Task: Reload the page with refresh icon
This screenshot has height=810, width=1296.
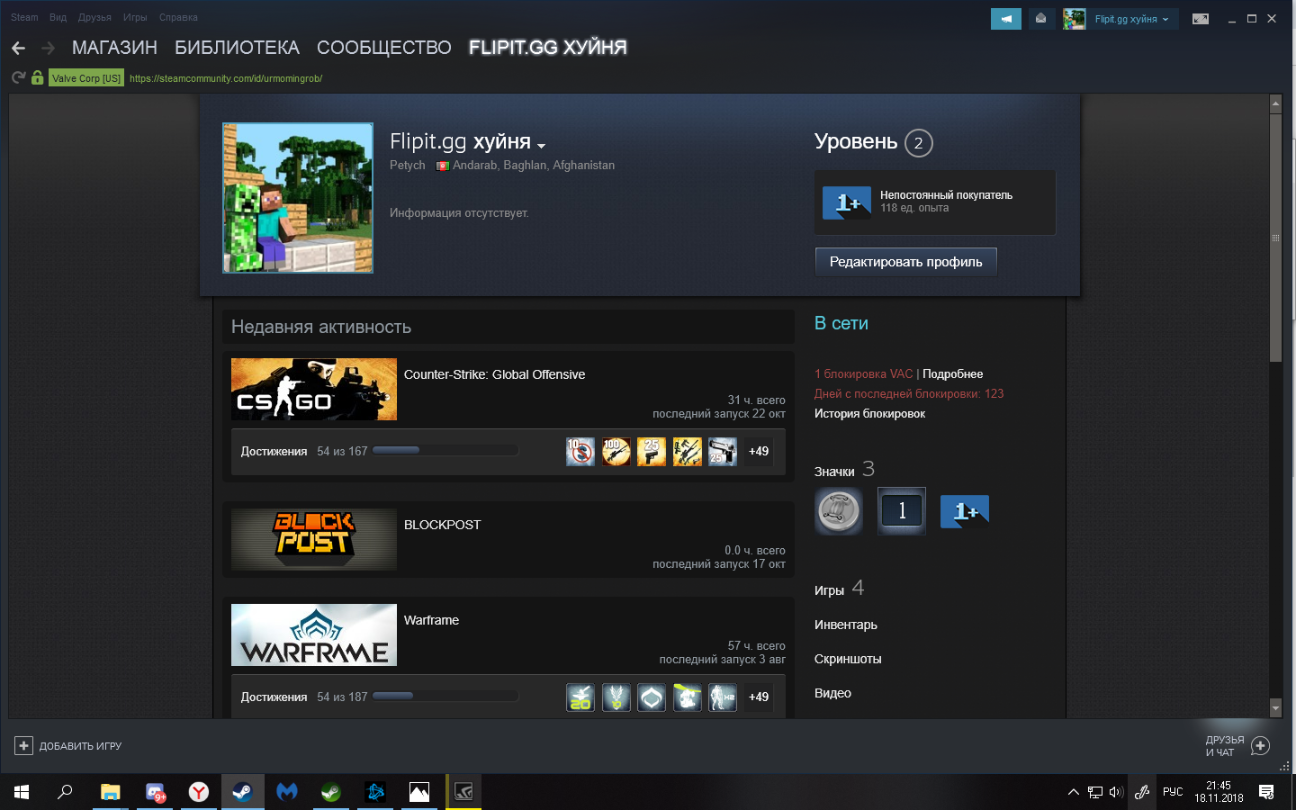Action: point(18,78)
